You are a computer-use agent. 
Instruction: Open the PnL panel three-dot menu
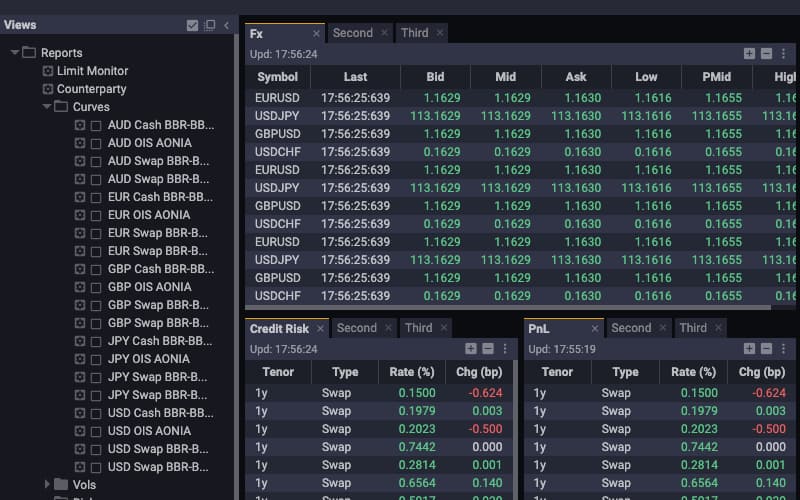784,349
